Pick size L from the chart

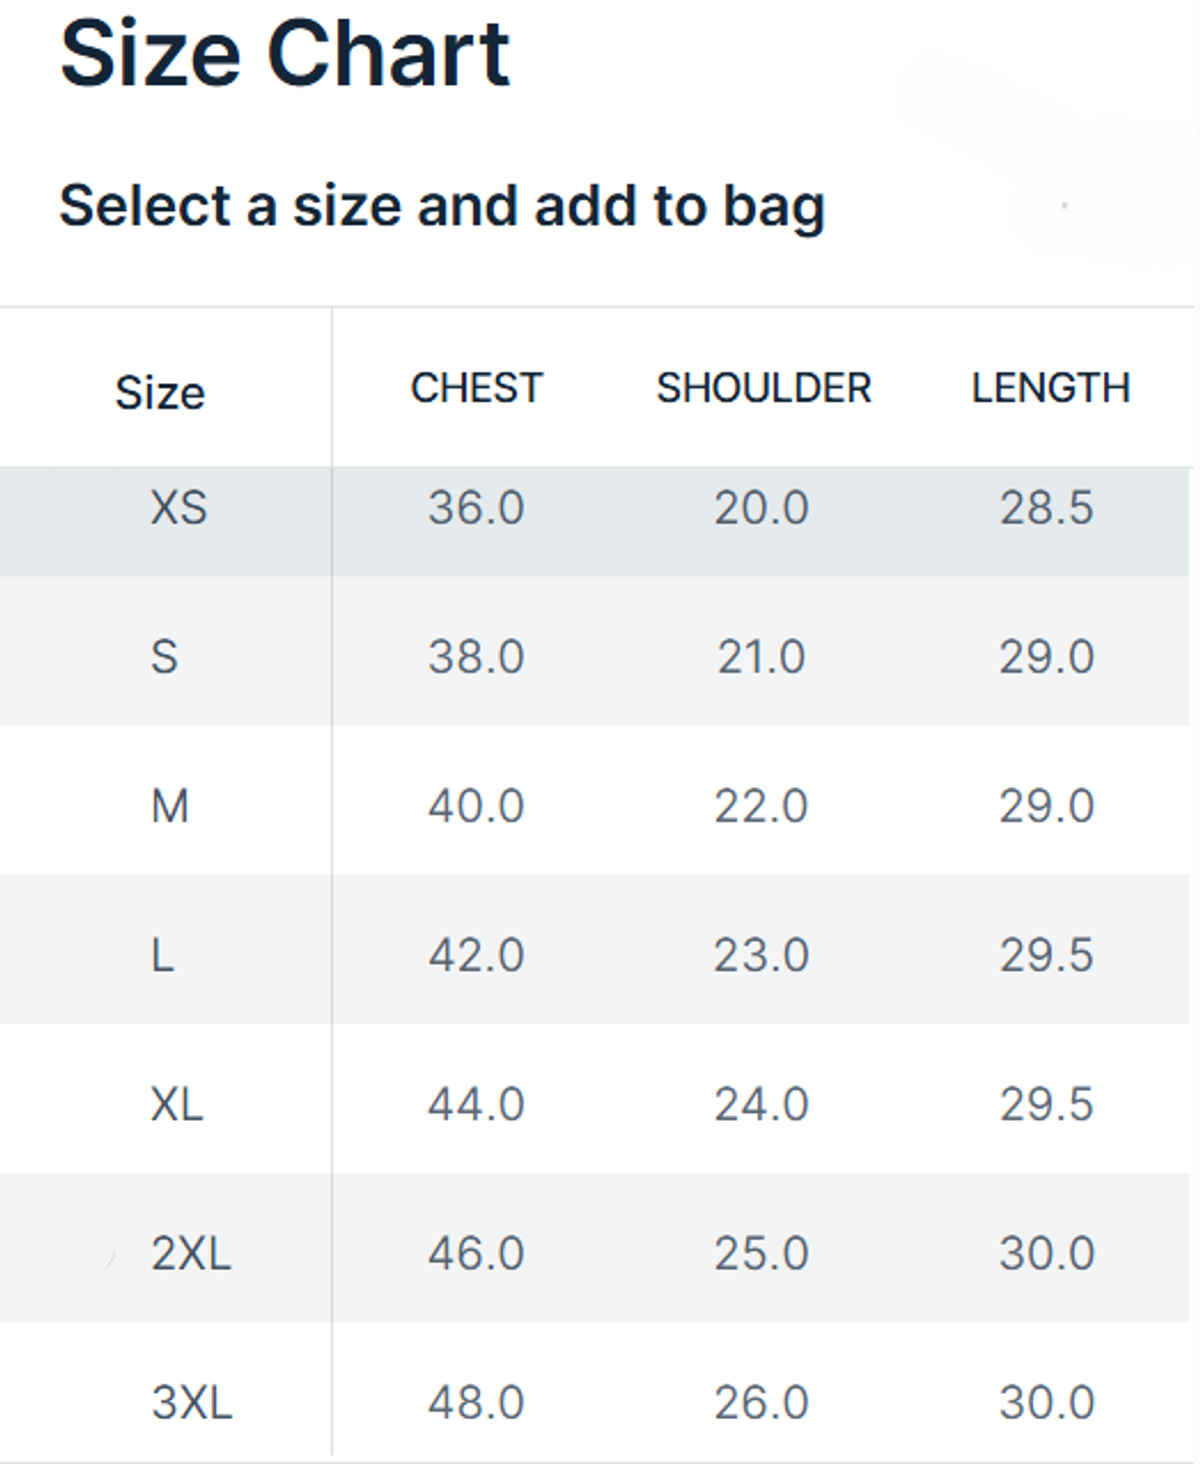pyautogui.click(x=162, y=955)
